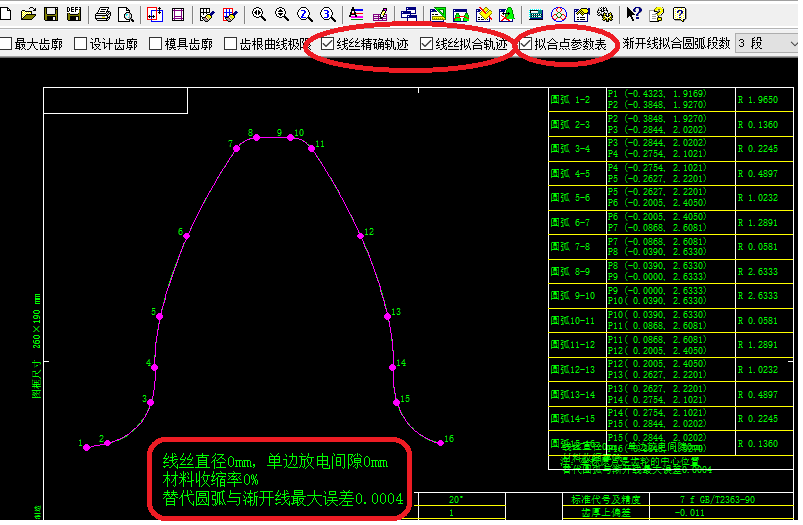Viewport: 803px width, 525px height.
Task: Uncheck the 线丝精确轨迹 checkbox
Action: pos(327,44)
